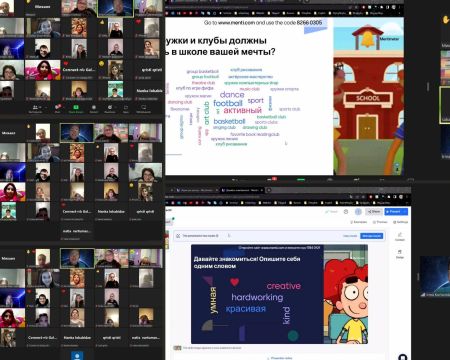Click the code 8266 0305 at the slide top
This screenshot has width=450, height=360.
(x=309, y=23)
